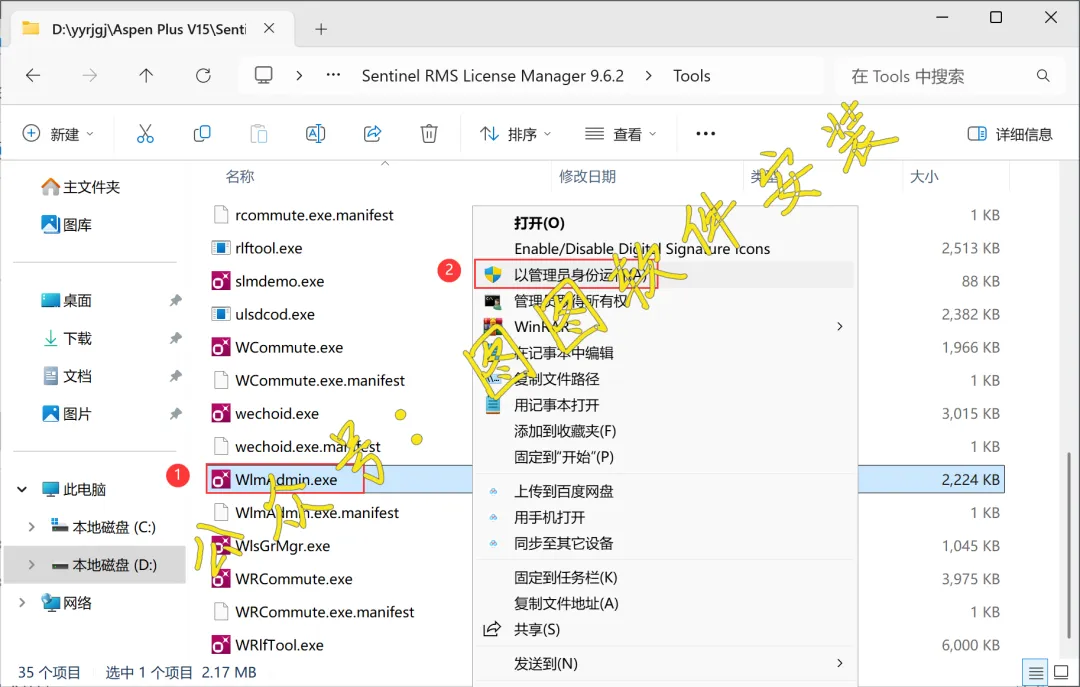Screen dimensions: 1080x687
Task: Click the Rename icon in toolbar
Action: (315, 134)
